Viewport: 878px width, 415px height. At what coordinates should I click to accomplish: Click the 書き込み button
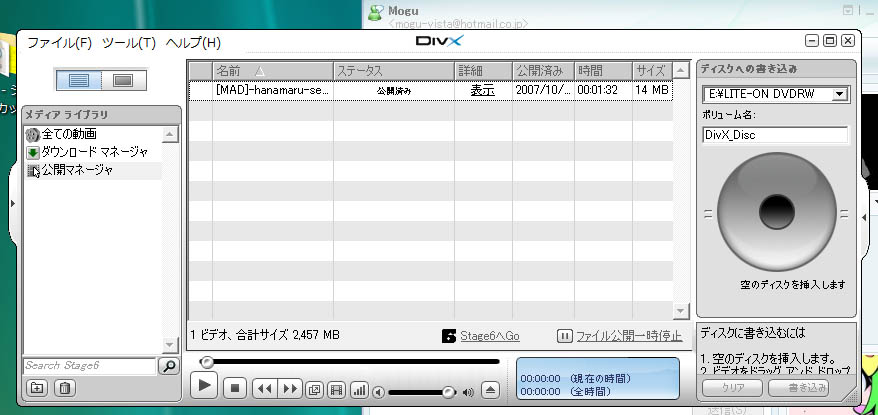798,388
